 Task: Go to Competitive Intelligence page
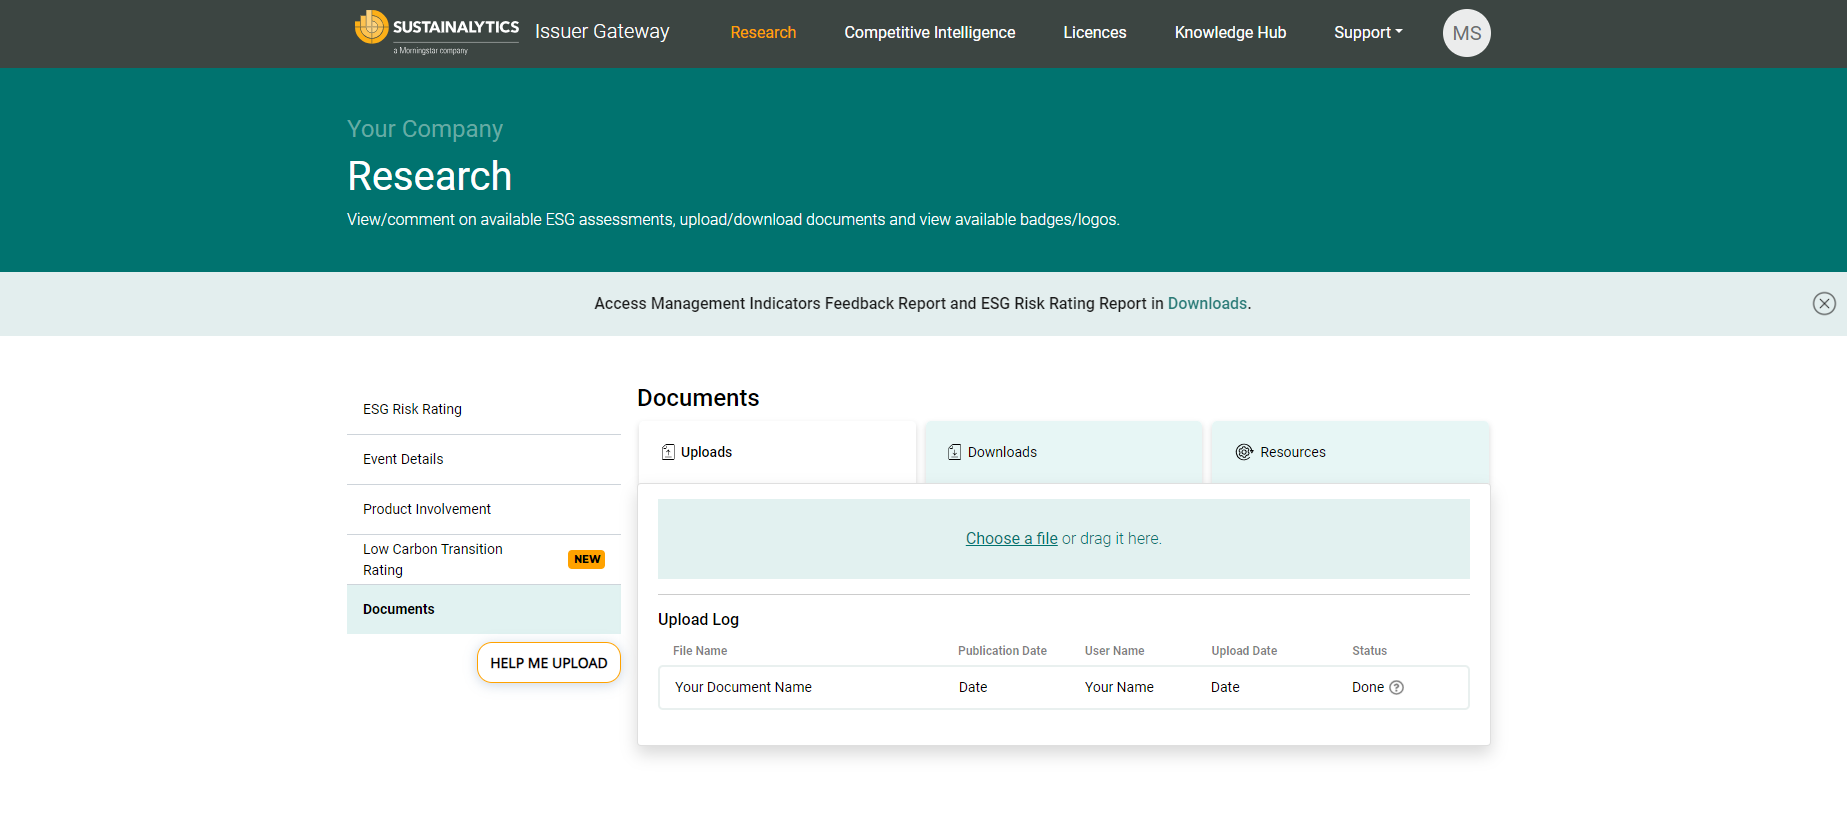(x=929, y=33)
